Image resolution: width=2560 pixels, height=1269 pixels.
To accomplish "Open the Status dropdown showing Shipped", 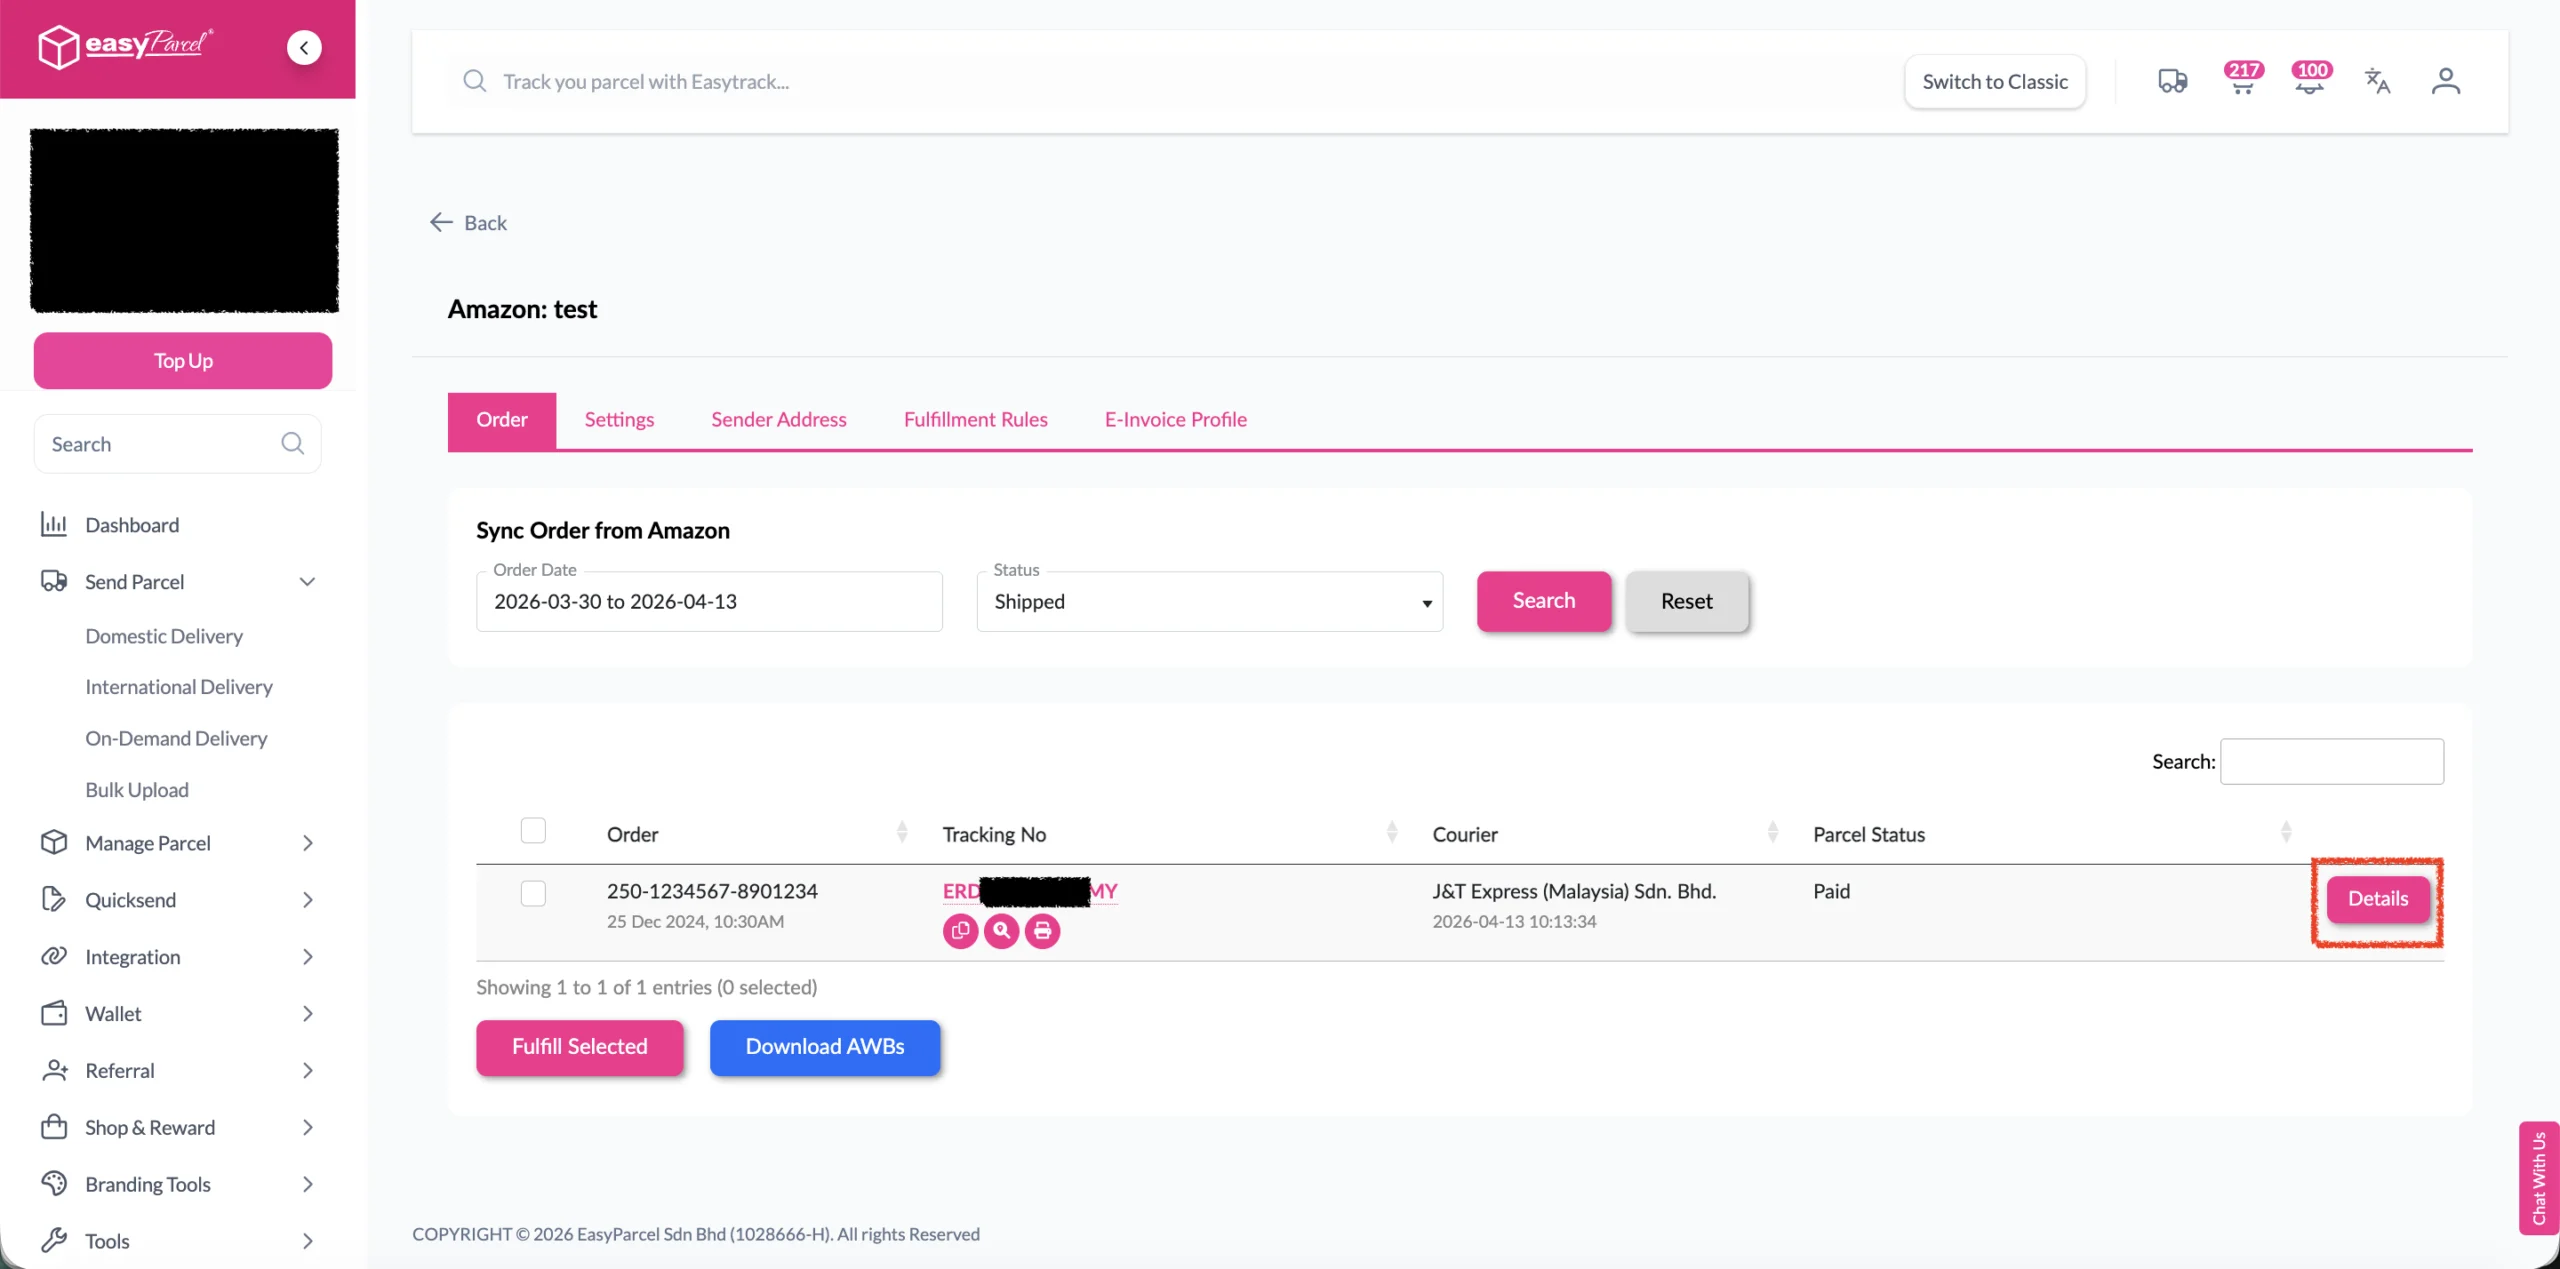I will tap(1210, 601).
